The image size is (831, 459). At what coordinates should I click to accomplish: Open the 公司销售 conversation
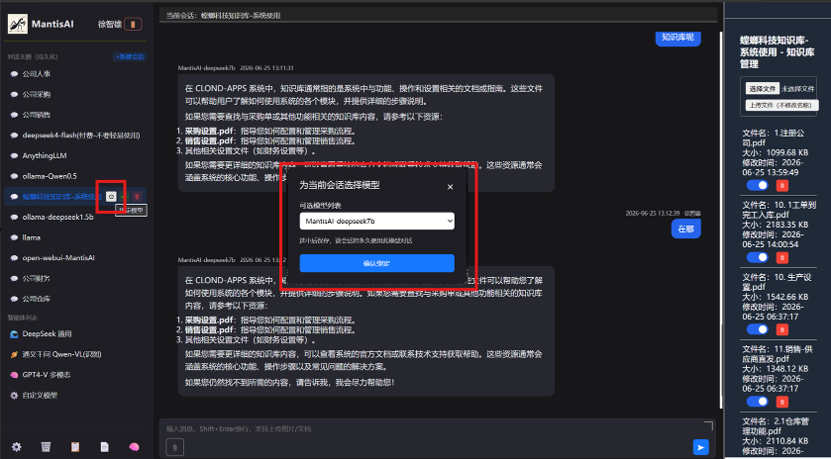pyautogui.click(x=76, y=115)
